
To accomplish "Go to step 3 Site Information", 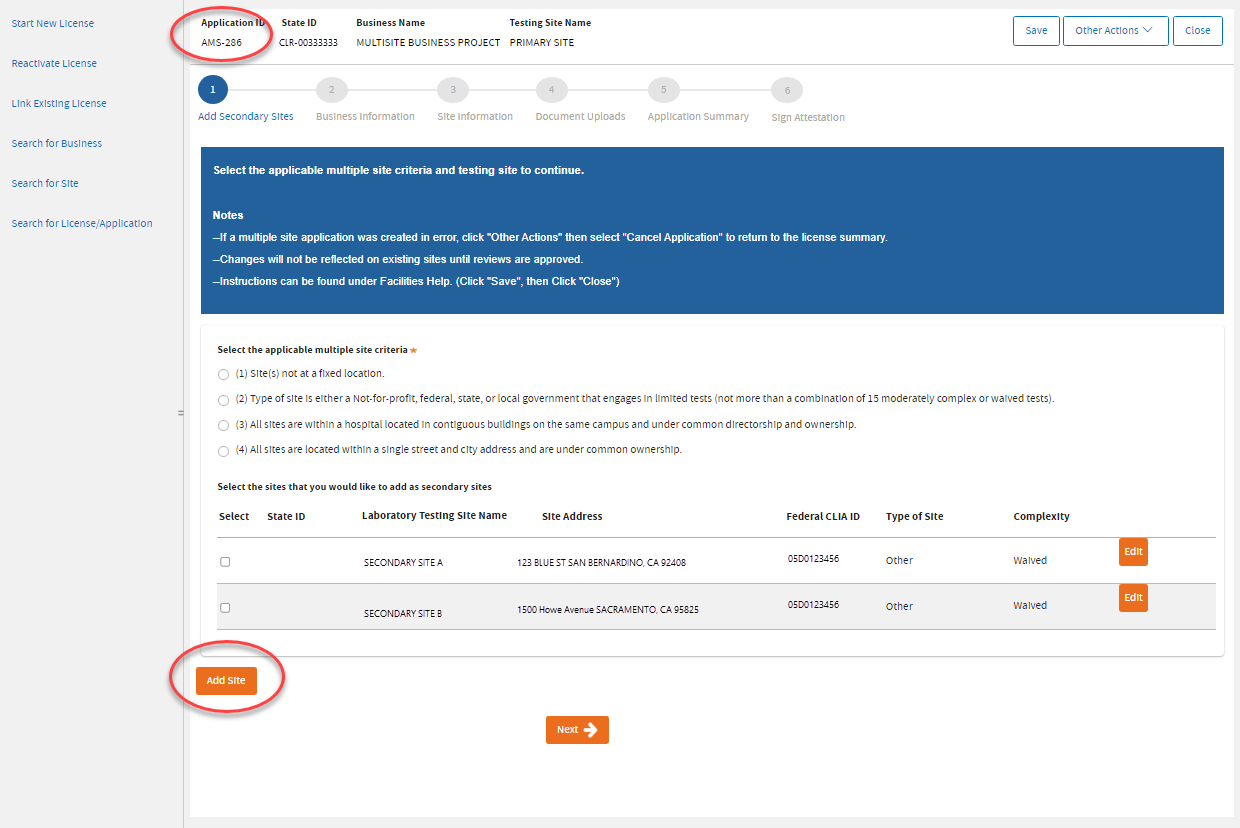I will click(453, 90).
